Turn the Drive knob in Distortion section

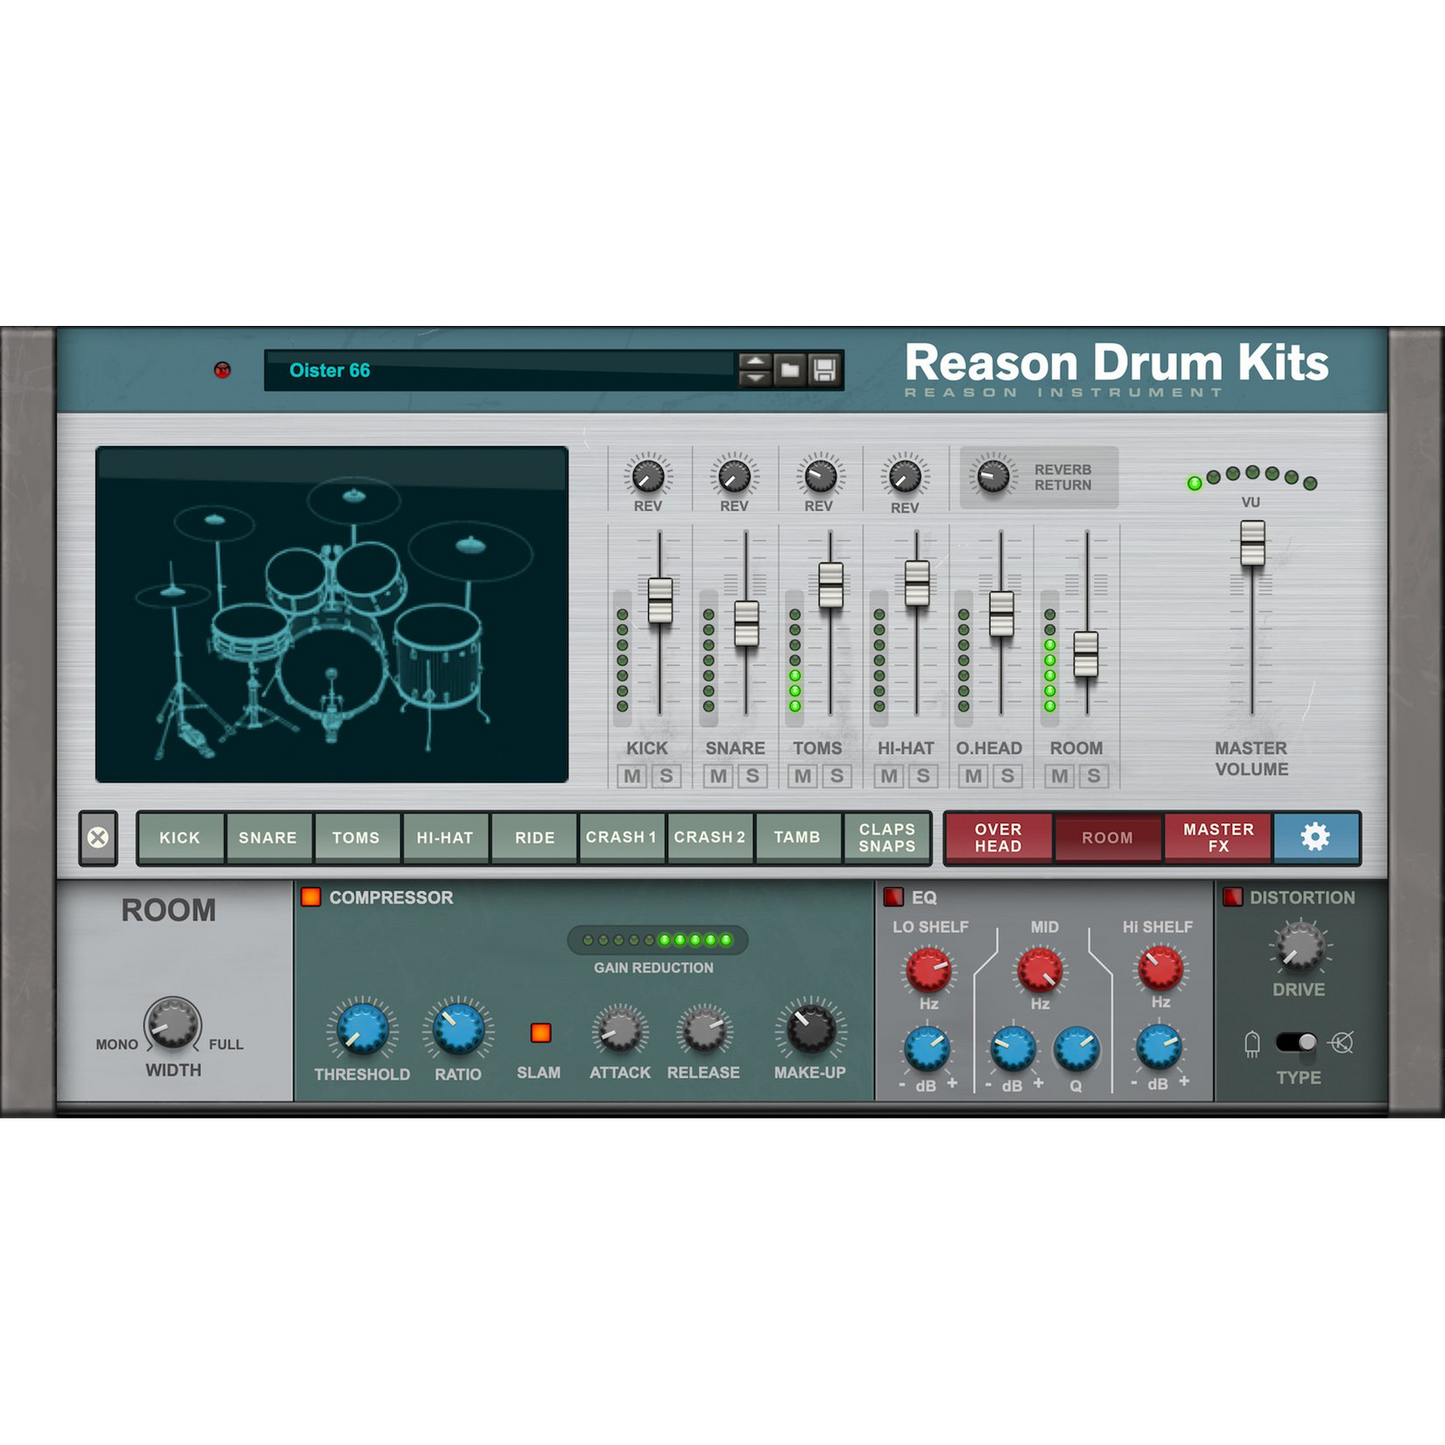pyautogui.click(x=1300, y=948)
